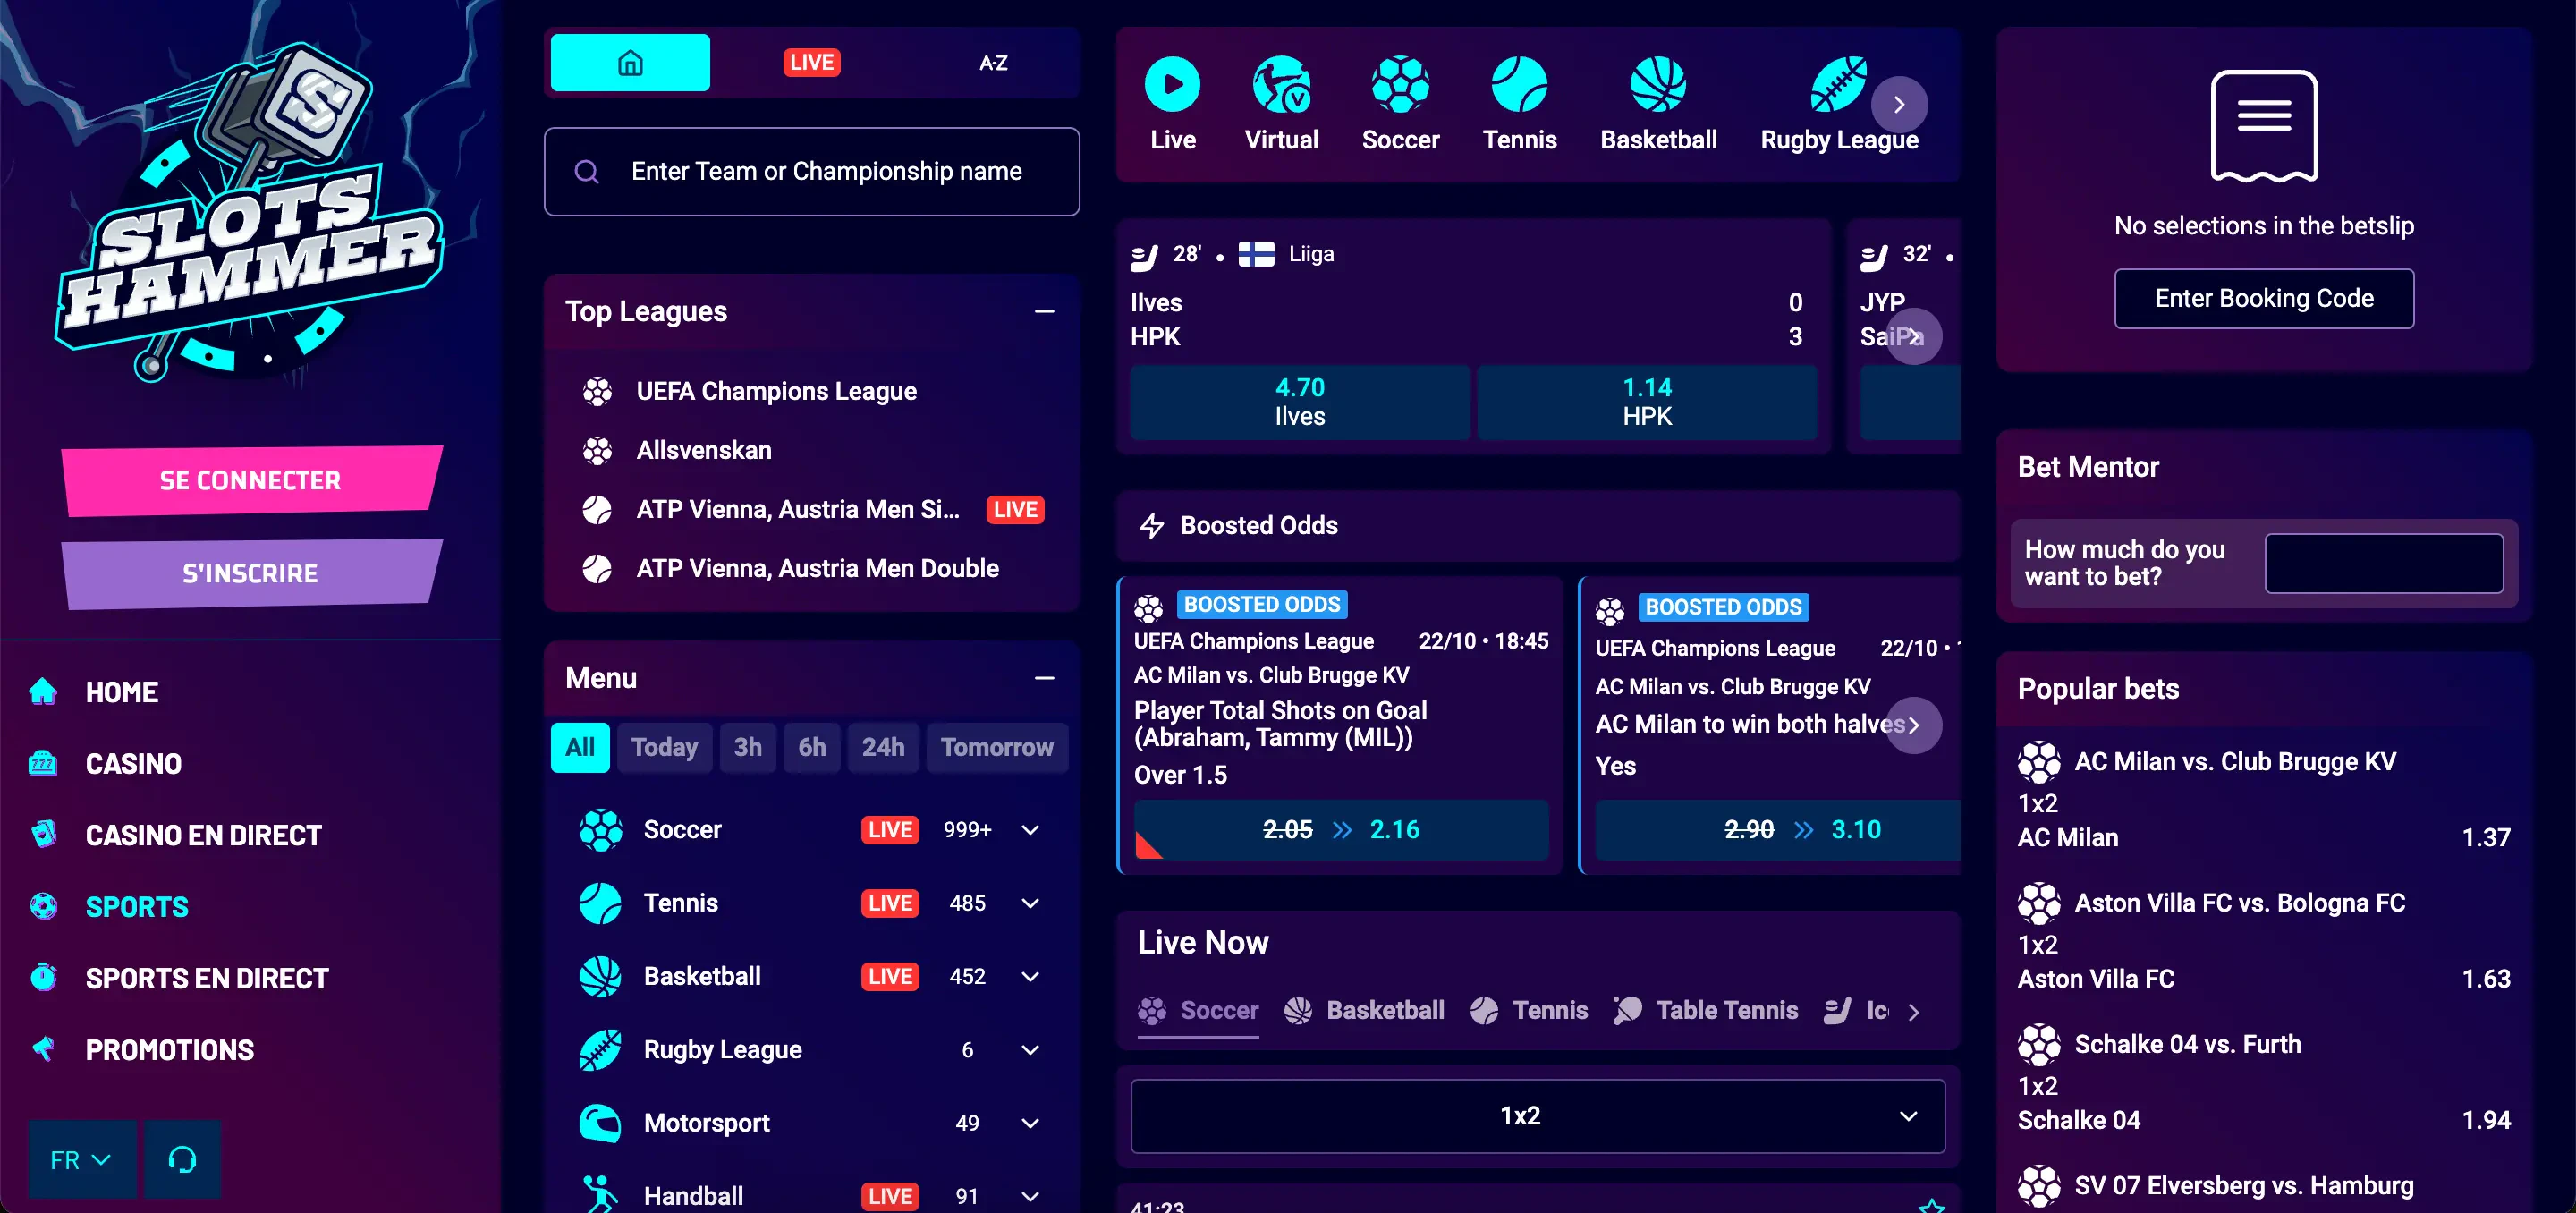This screenshot has width=2576, height=1213.
Task: Select the Rugby League icon in top carousel
Action: 1838,85
